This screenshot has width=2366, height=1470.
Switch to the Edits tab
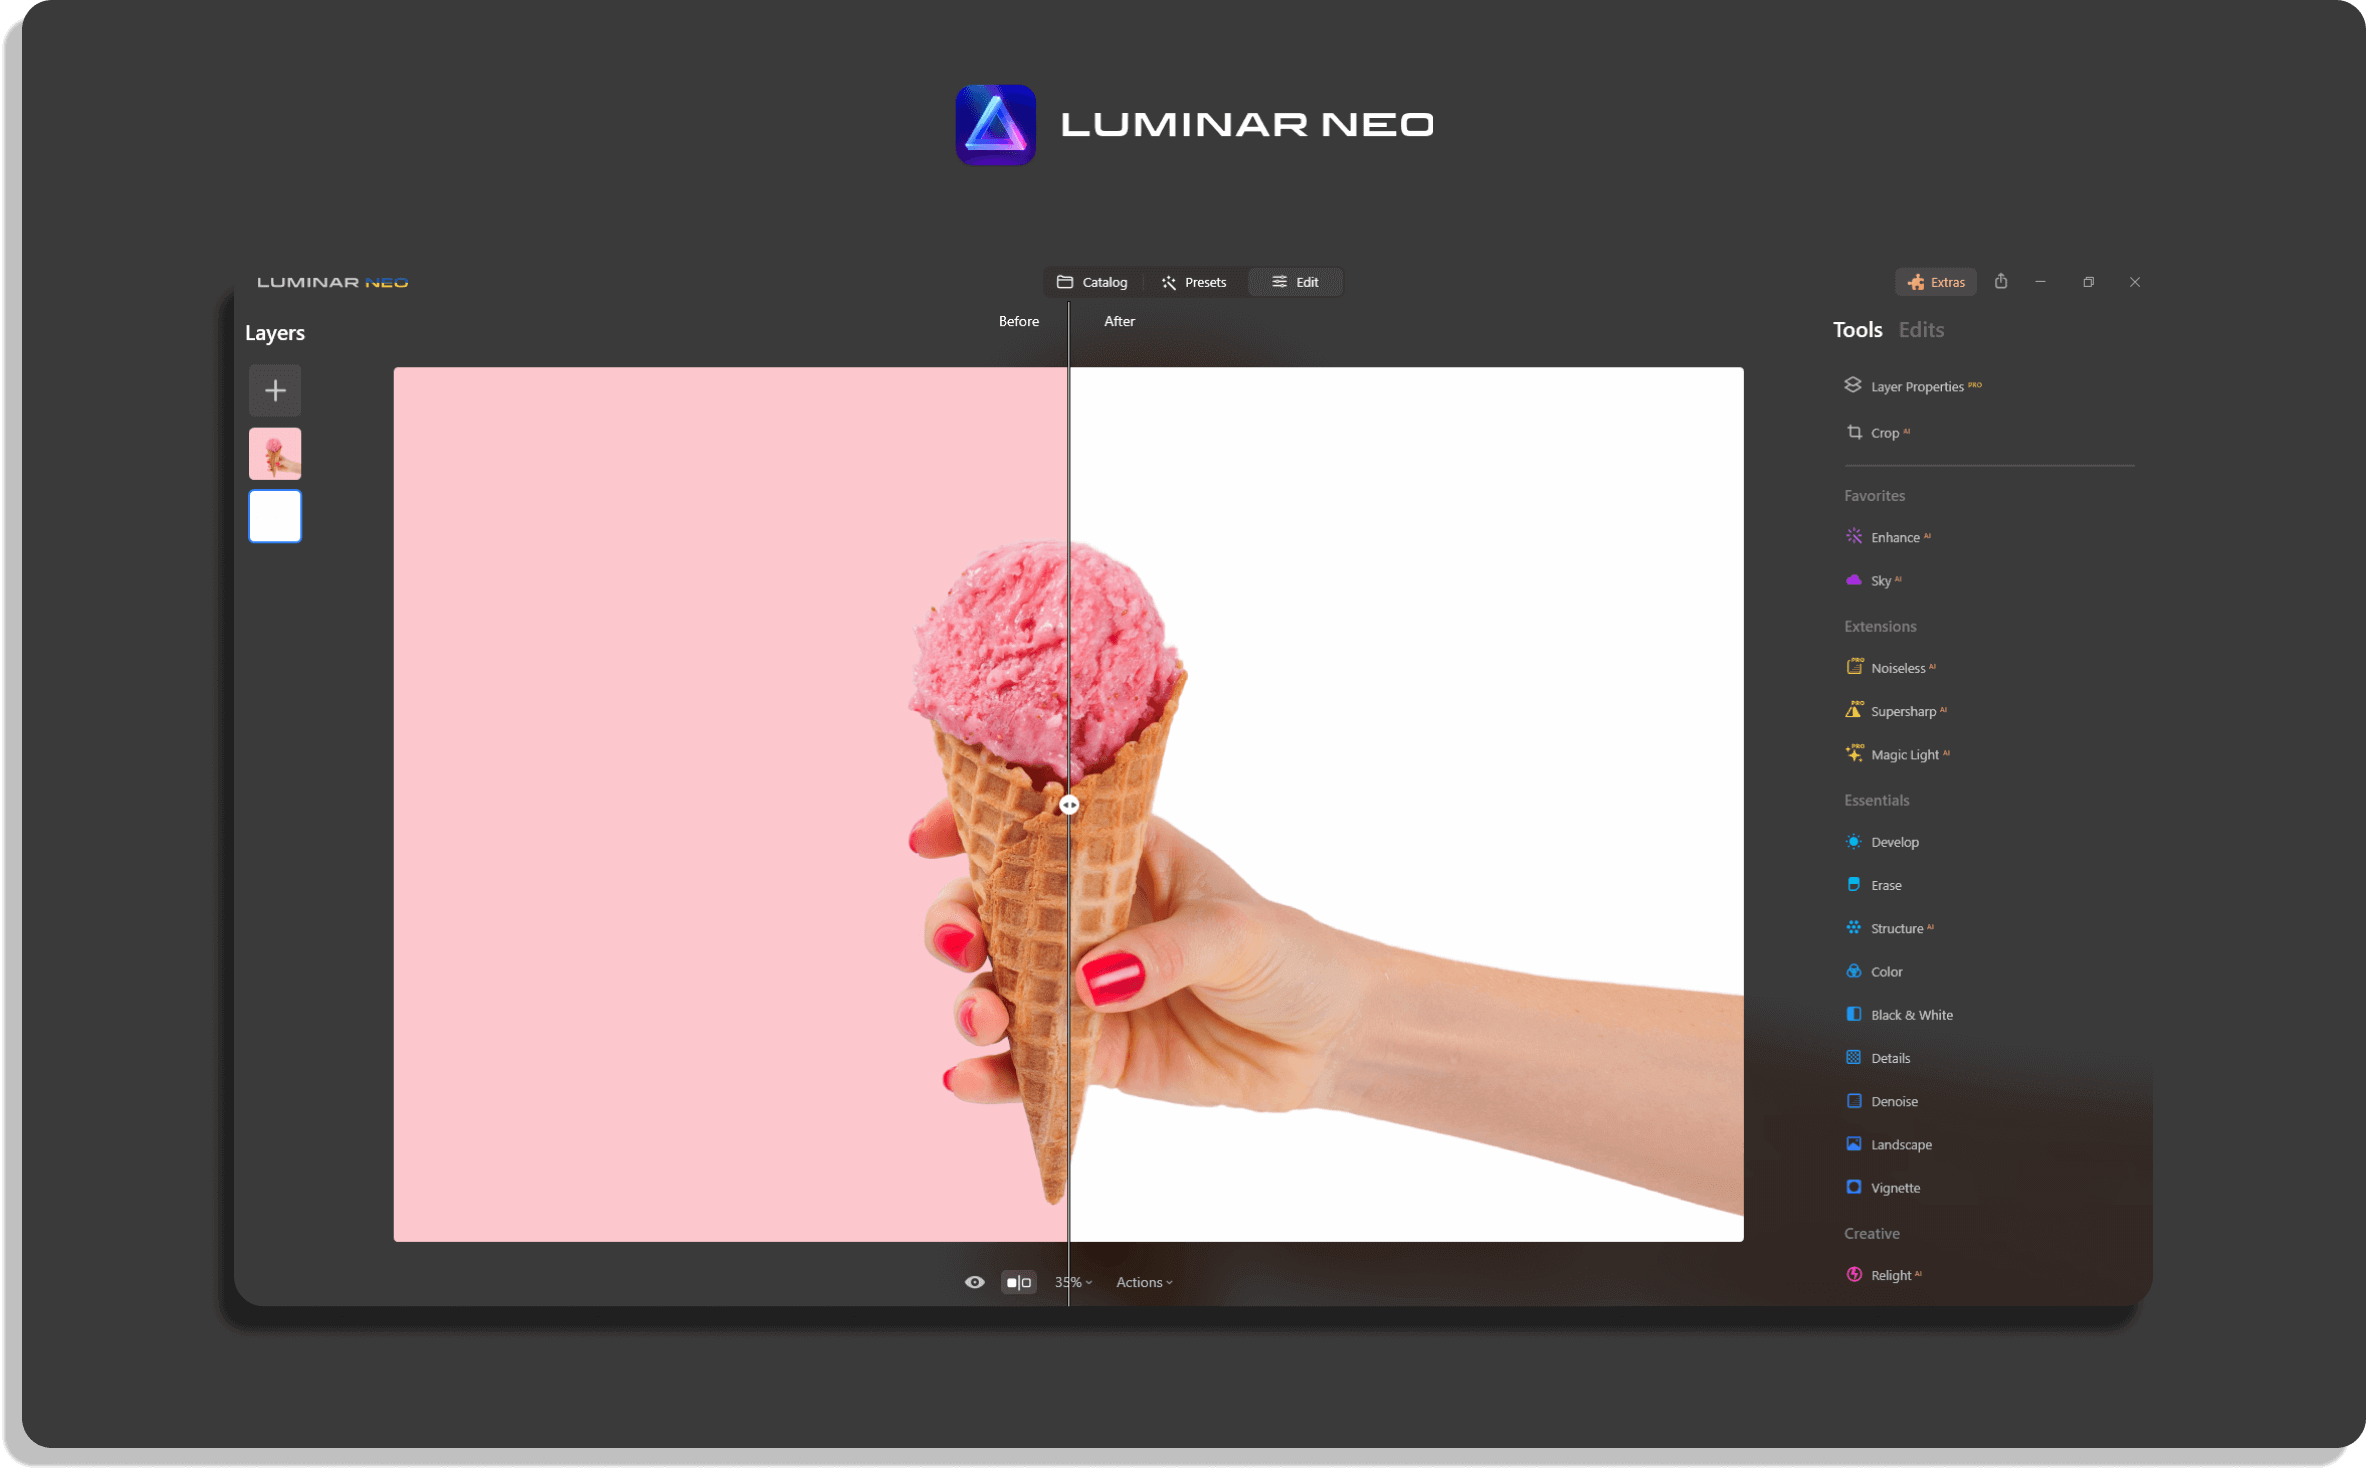(1921, 329)
